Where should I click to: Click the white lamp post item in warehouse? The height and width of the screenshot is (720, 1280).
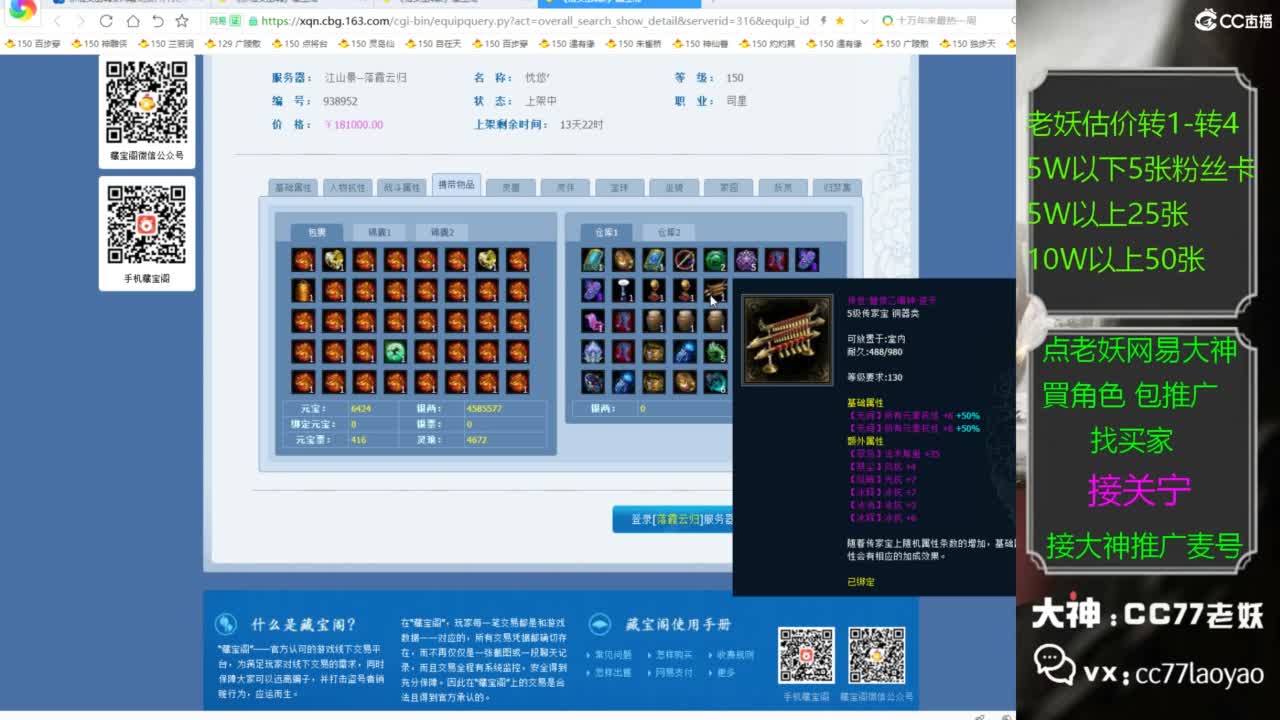[x=624, y=291]
